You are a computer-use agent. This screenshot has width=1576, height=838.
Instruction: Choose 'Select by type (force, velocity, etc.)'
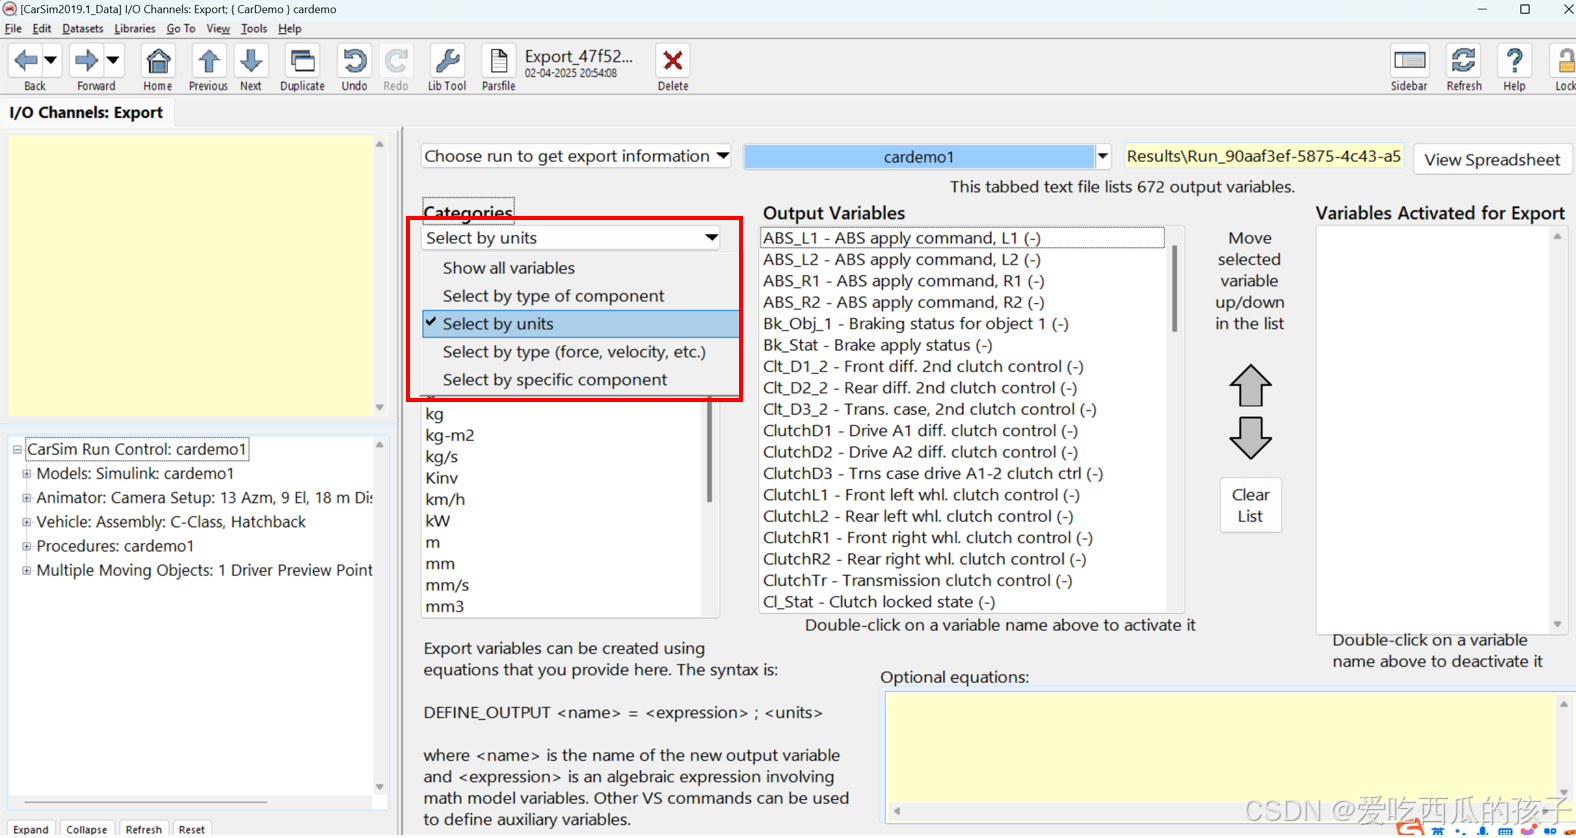[x=580, y=352]
